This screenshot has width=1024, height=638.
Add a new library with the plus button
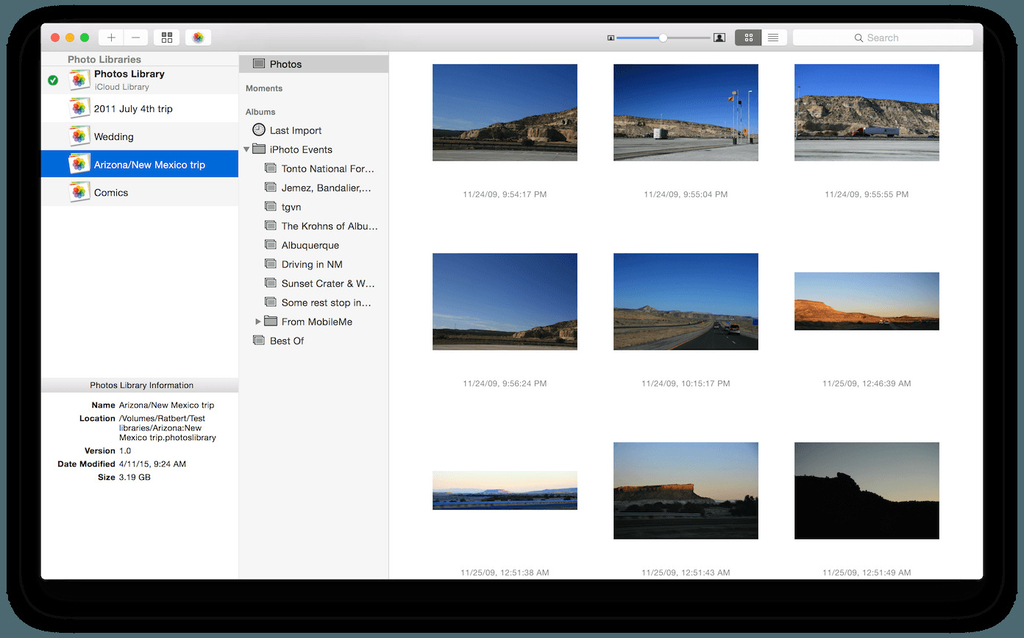click(x=111, y=37)
